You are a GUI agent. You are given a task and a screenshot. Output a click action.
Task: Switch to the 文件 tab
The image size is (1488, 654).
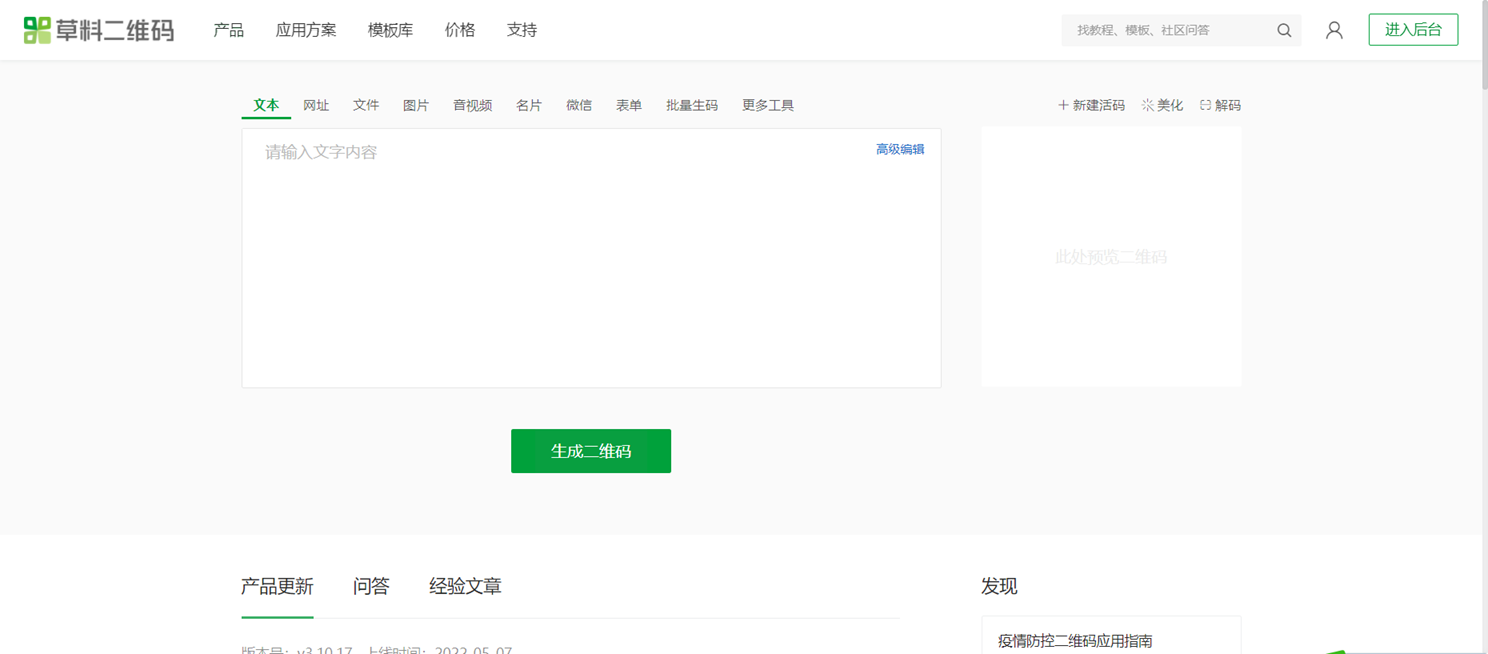tap(366, 105)
